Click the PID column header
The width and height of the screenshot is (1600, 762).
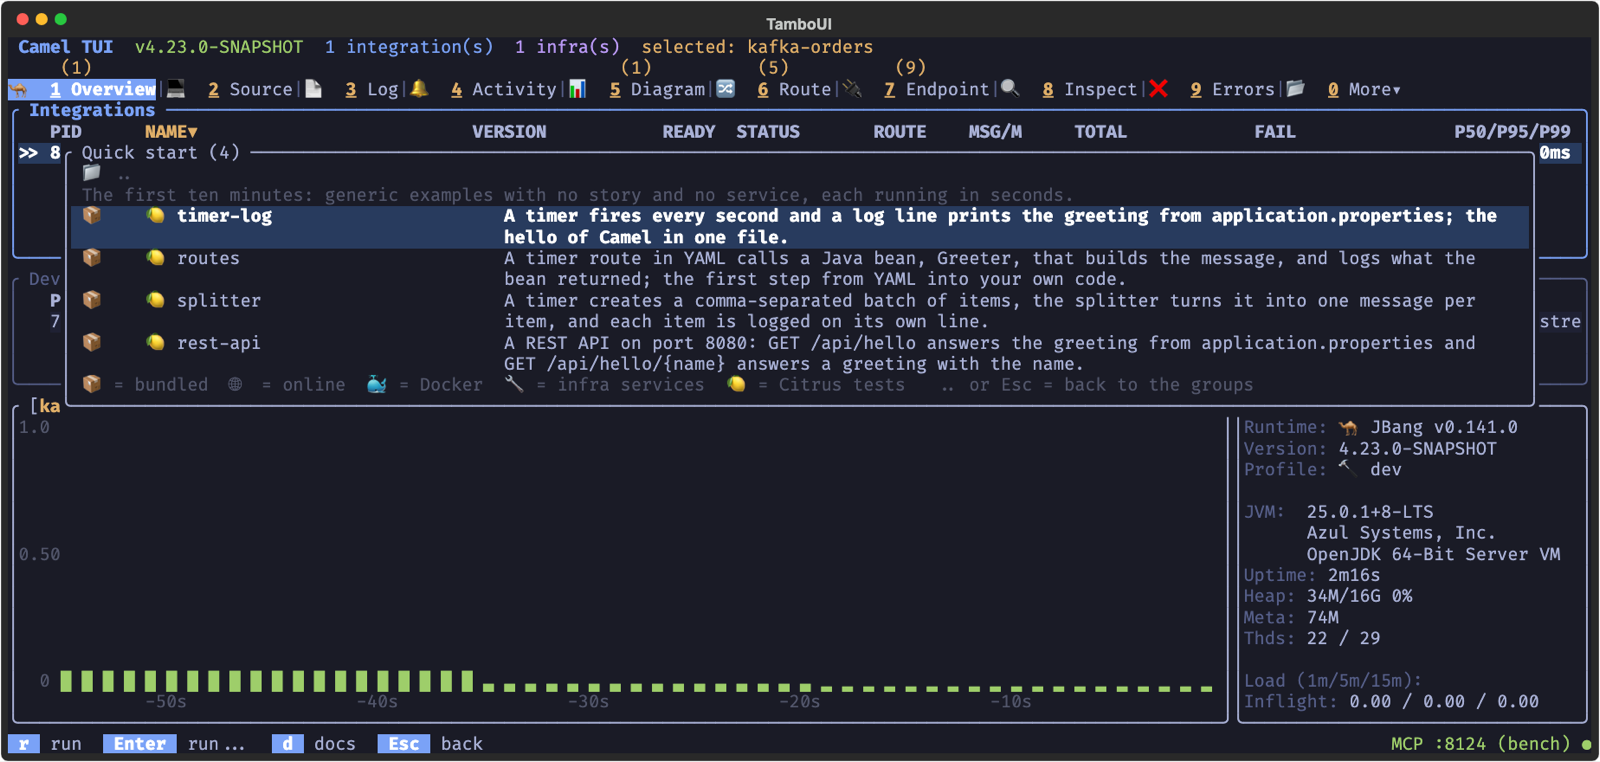pyautogui.click(x=66, y=131)
